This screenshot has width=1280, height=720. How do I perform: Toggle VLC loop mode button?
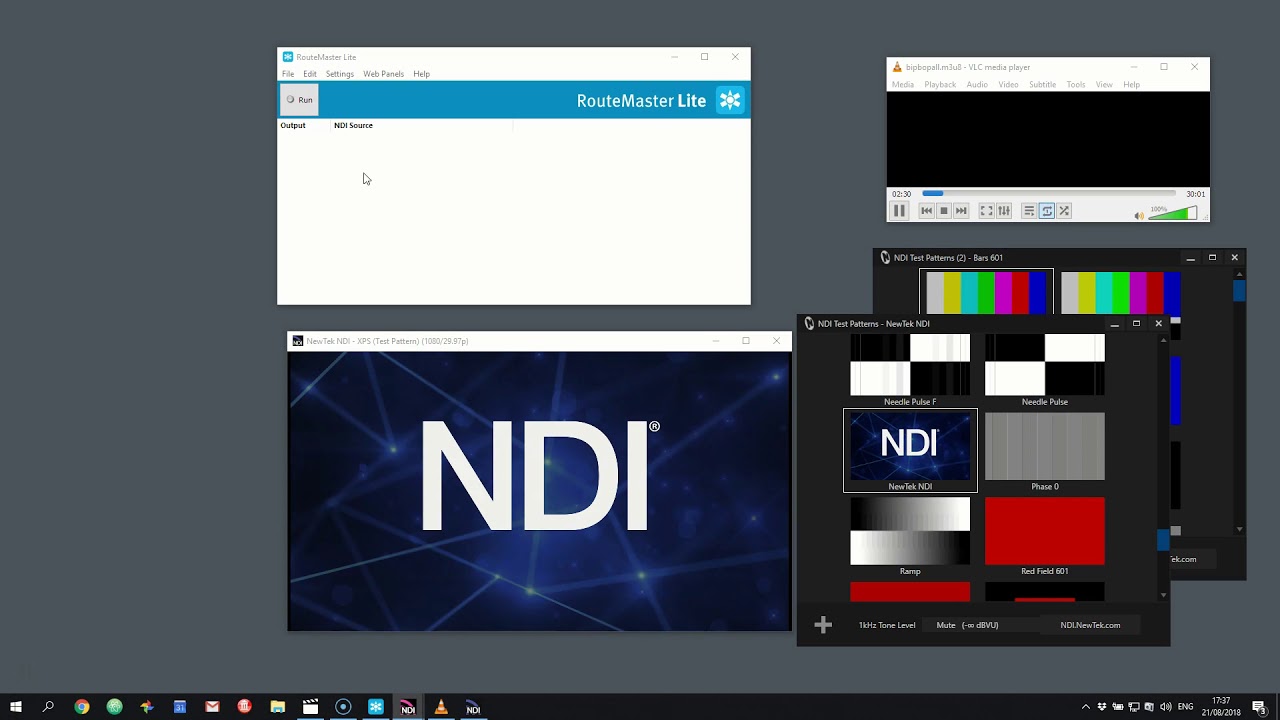pyautogui.click(x=1046, y=211)
